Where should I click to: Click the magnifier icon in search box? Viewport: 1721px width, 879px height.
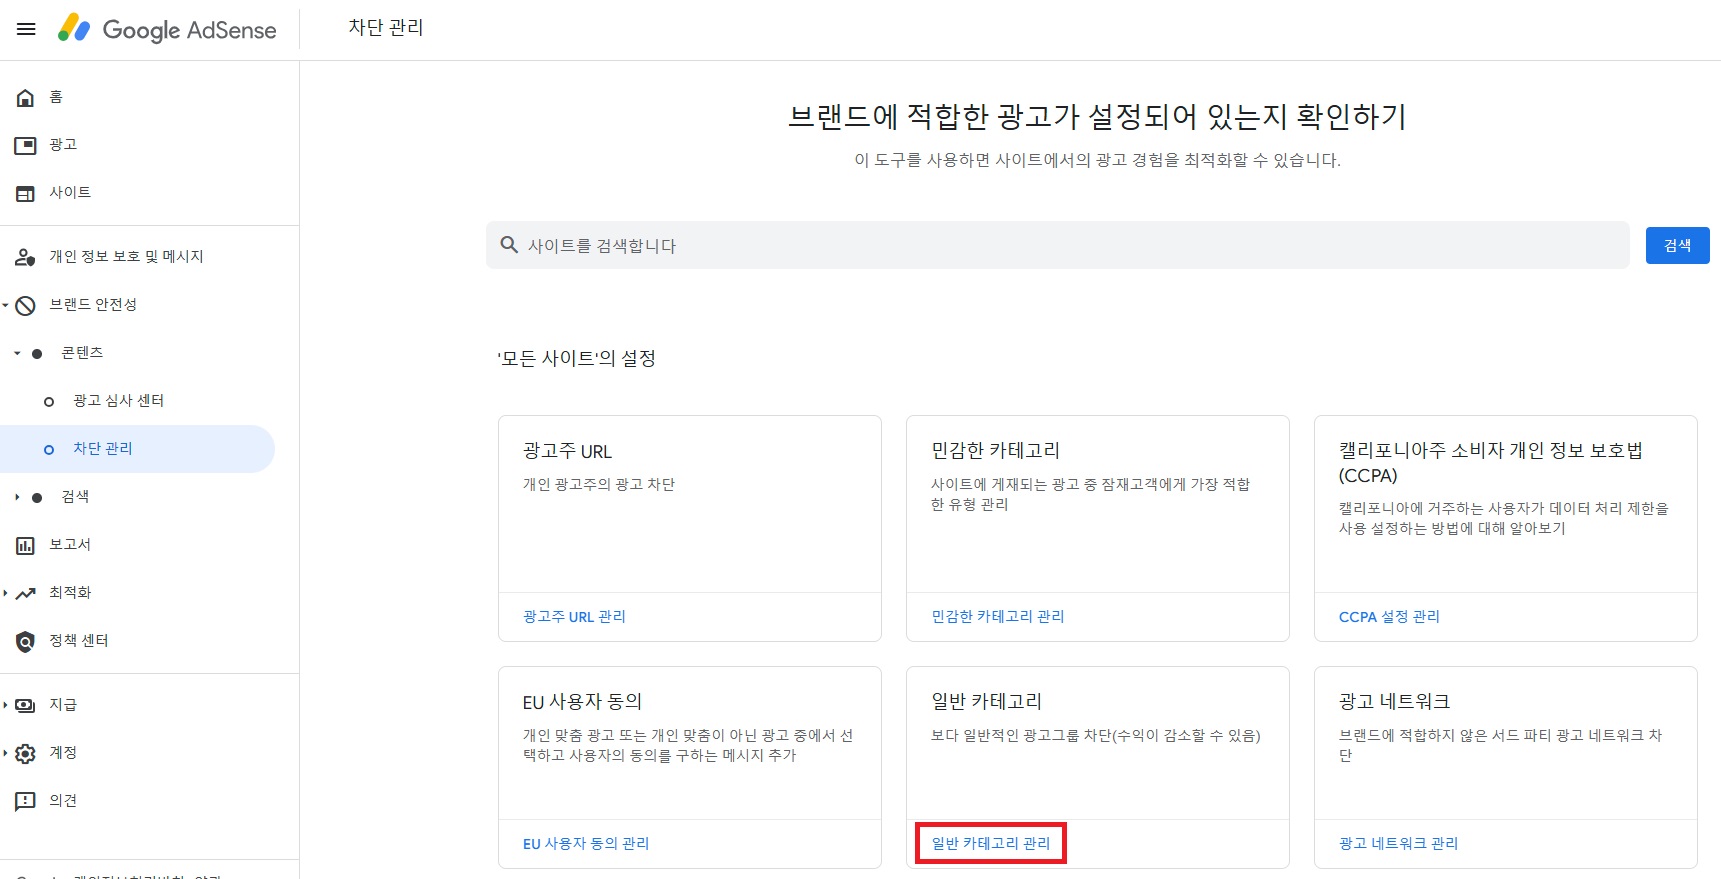[509, 245]
